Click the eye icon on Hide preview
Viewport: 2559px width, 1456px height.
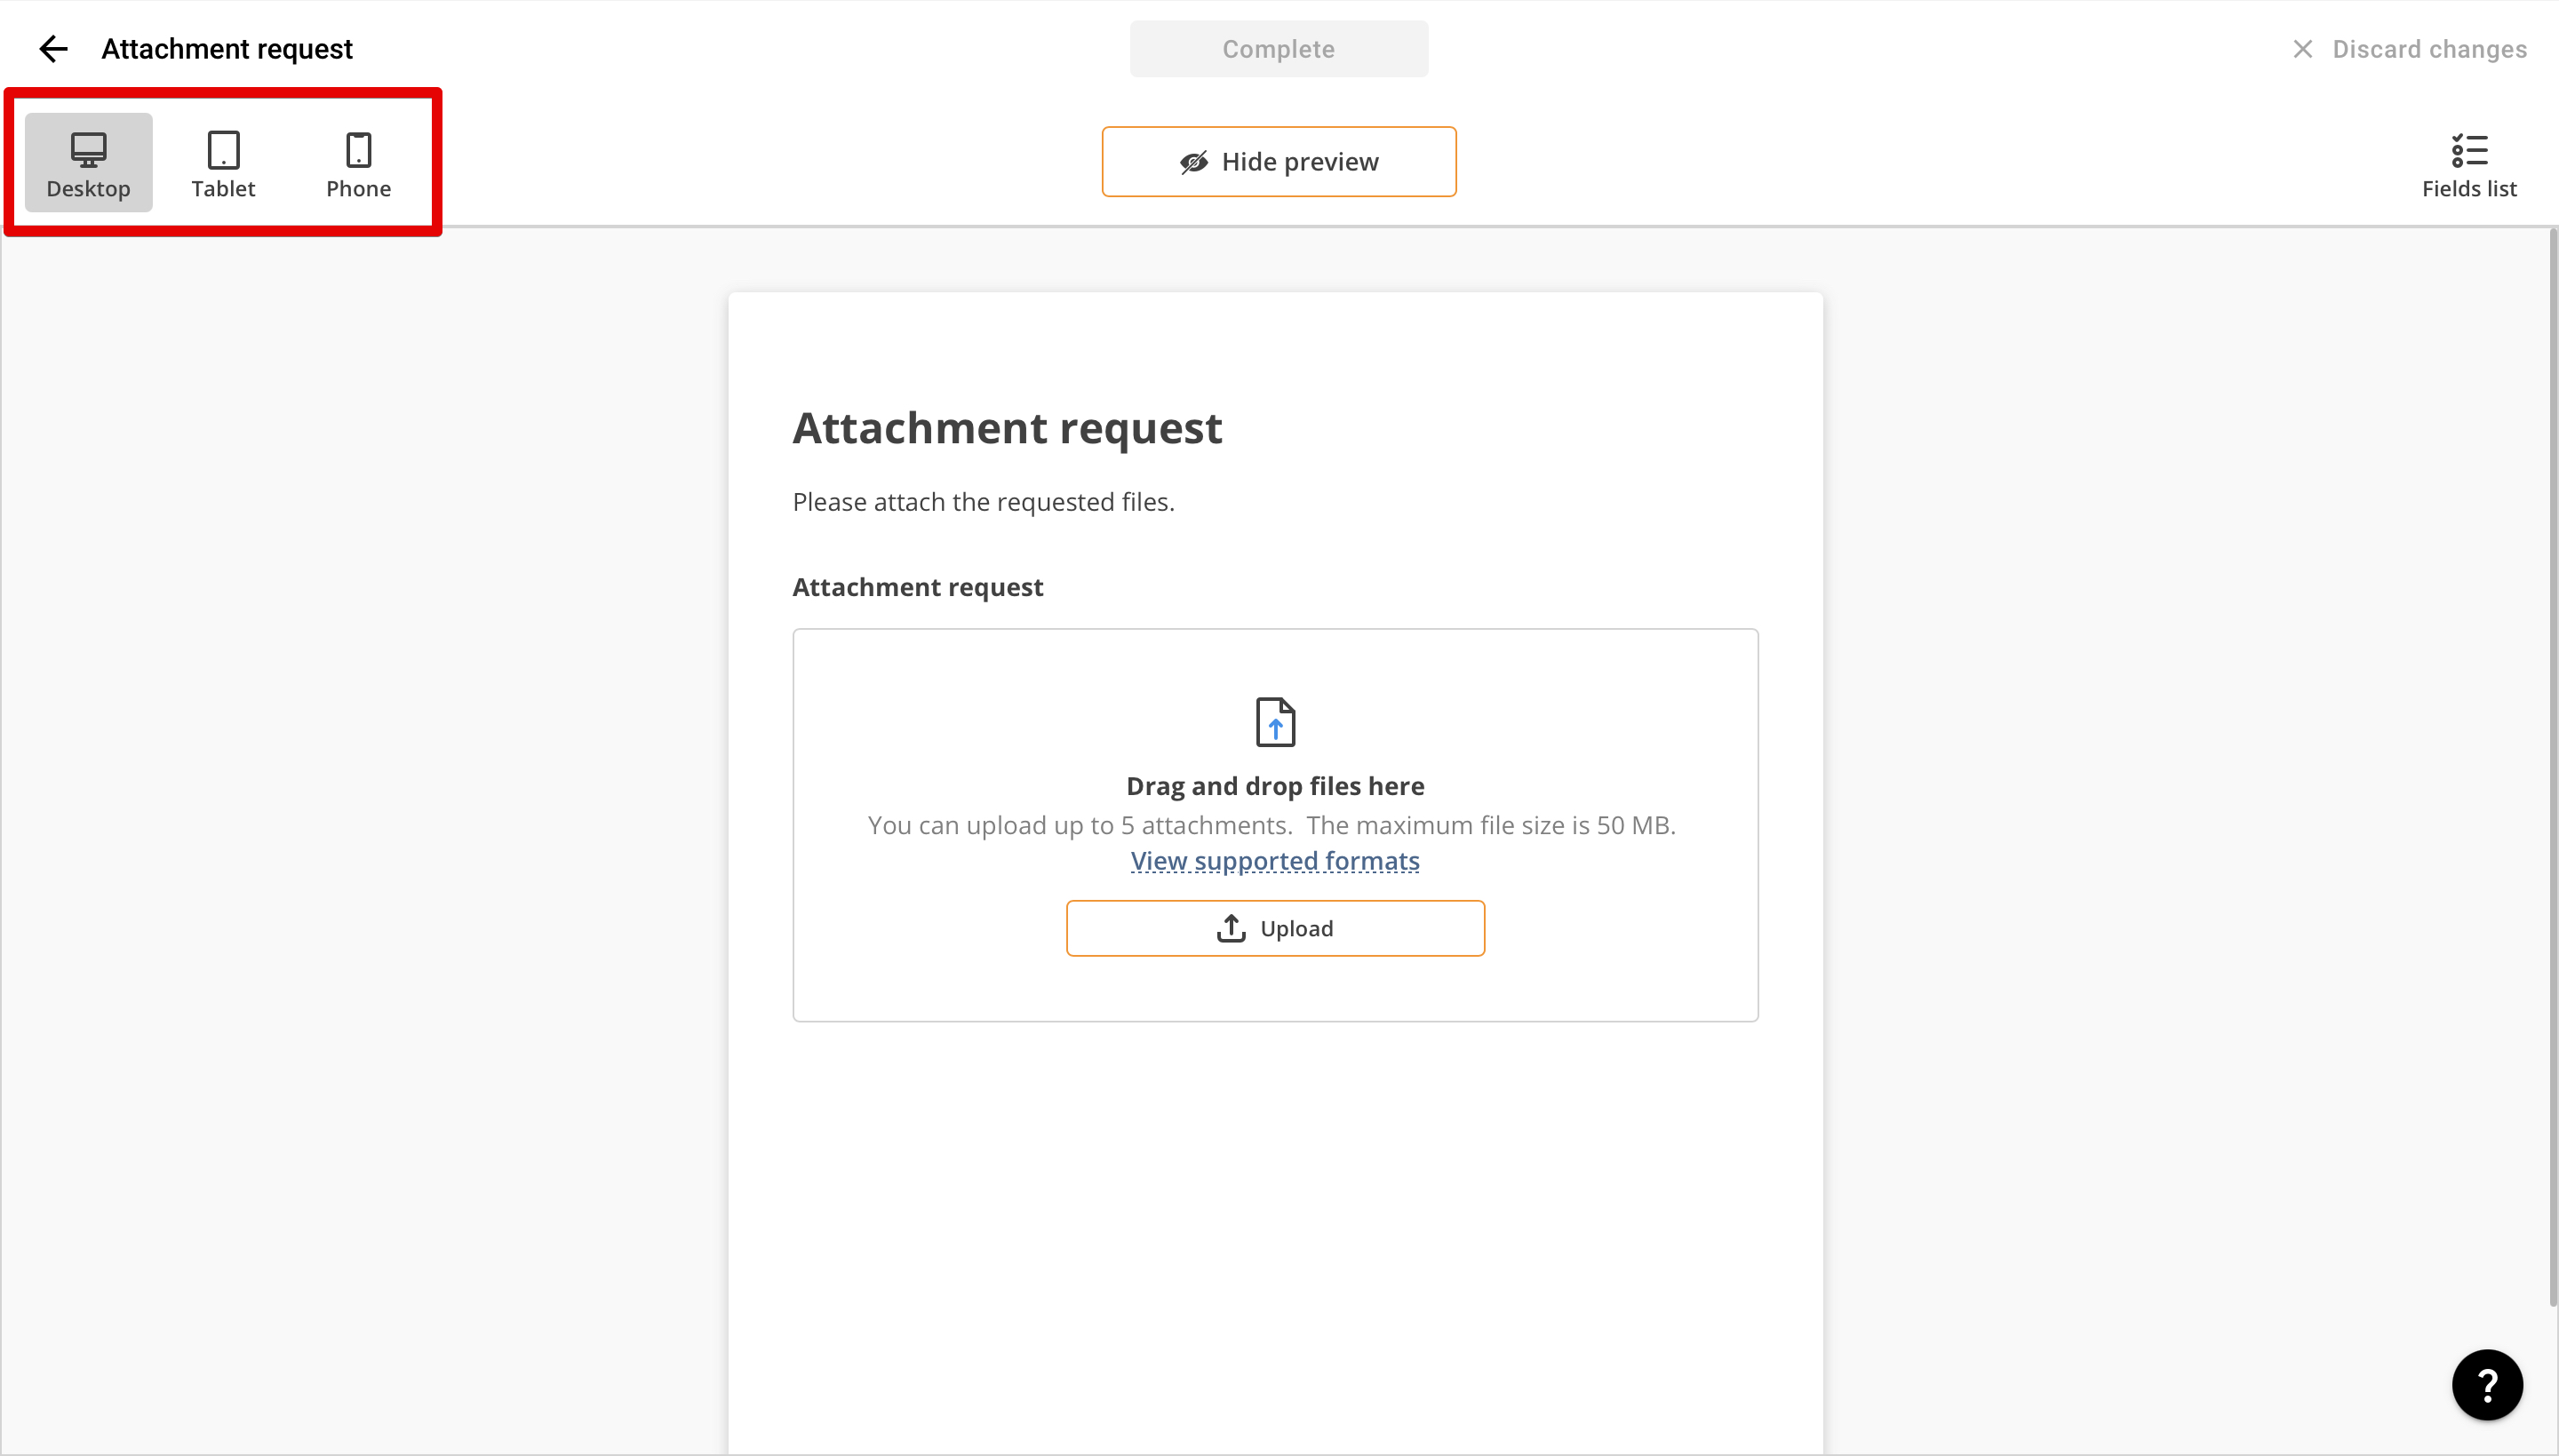(x=1193, y=161)
